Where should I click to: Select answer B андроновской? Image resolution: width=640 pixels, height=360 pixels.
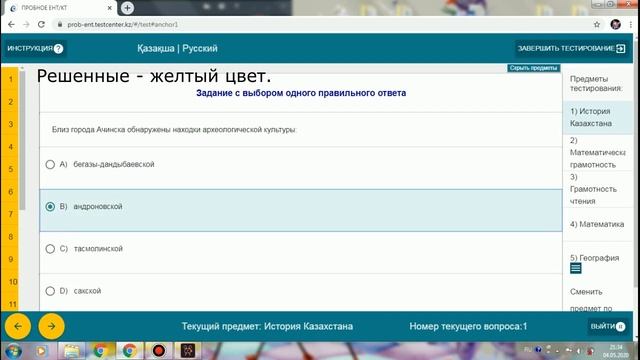[301, 210]
